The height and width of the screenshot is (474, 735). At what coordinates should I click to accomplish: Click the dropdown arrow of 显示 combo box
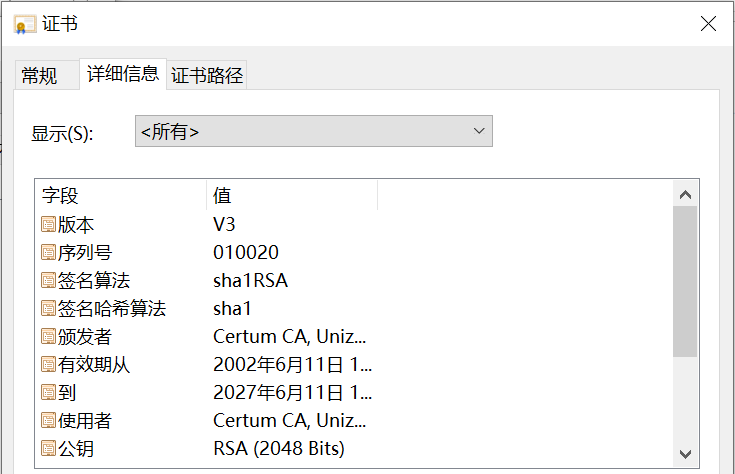click(x=479, y=131)
